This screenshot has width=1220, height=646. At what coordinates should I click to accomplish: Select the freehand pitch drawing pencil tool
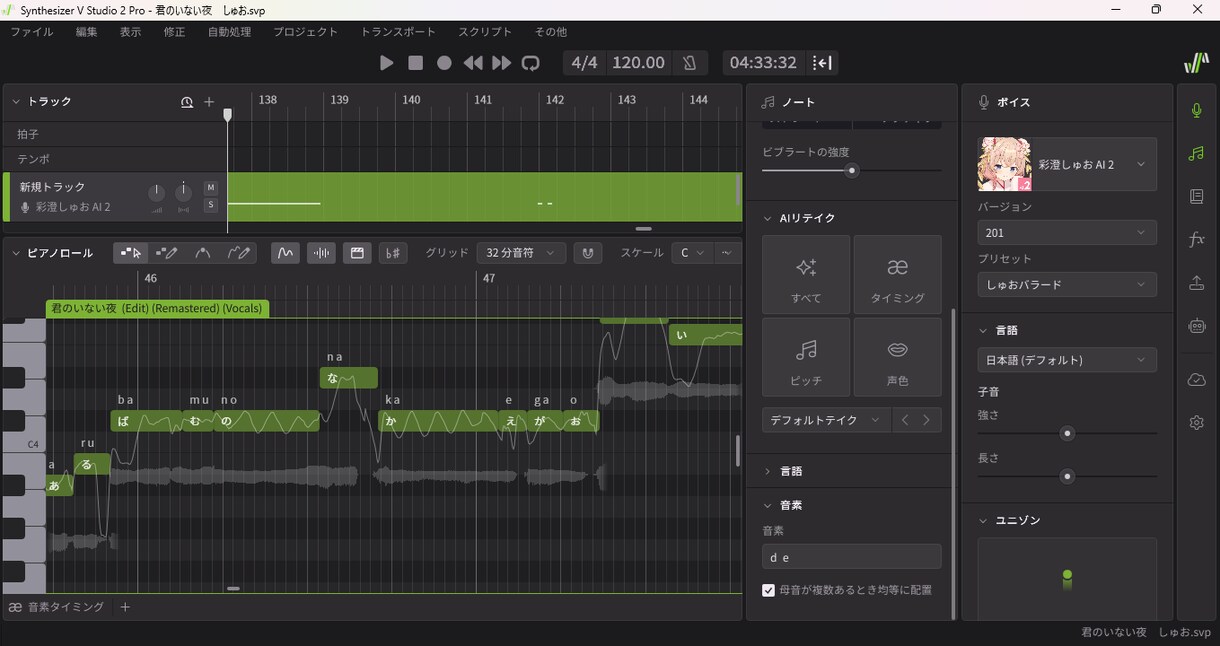click(239, 253)
